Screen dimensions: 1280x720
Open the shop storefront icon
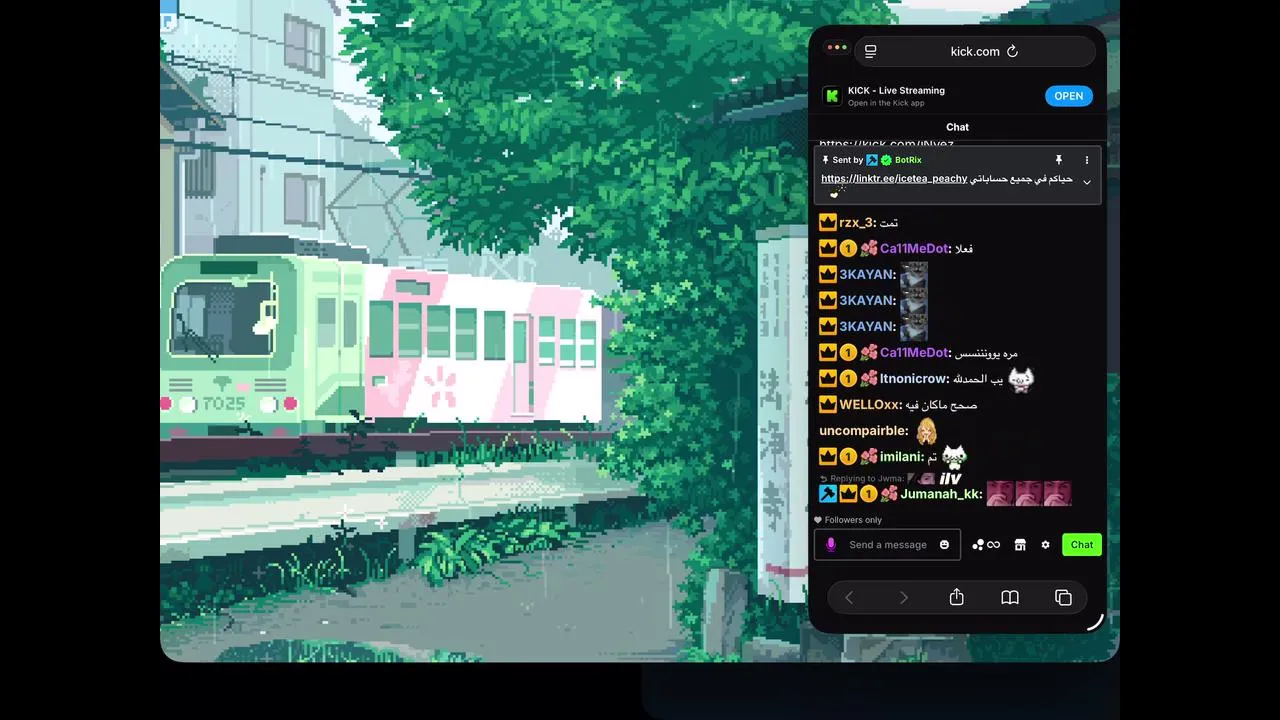(1020, 544)
